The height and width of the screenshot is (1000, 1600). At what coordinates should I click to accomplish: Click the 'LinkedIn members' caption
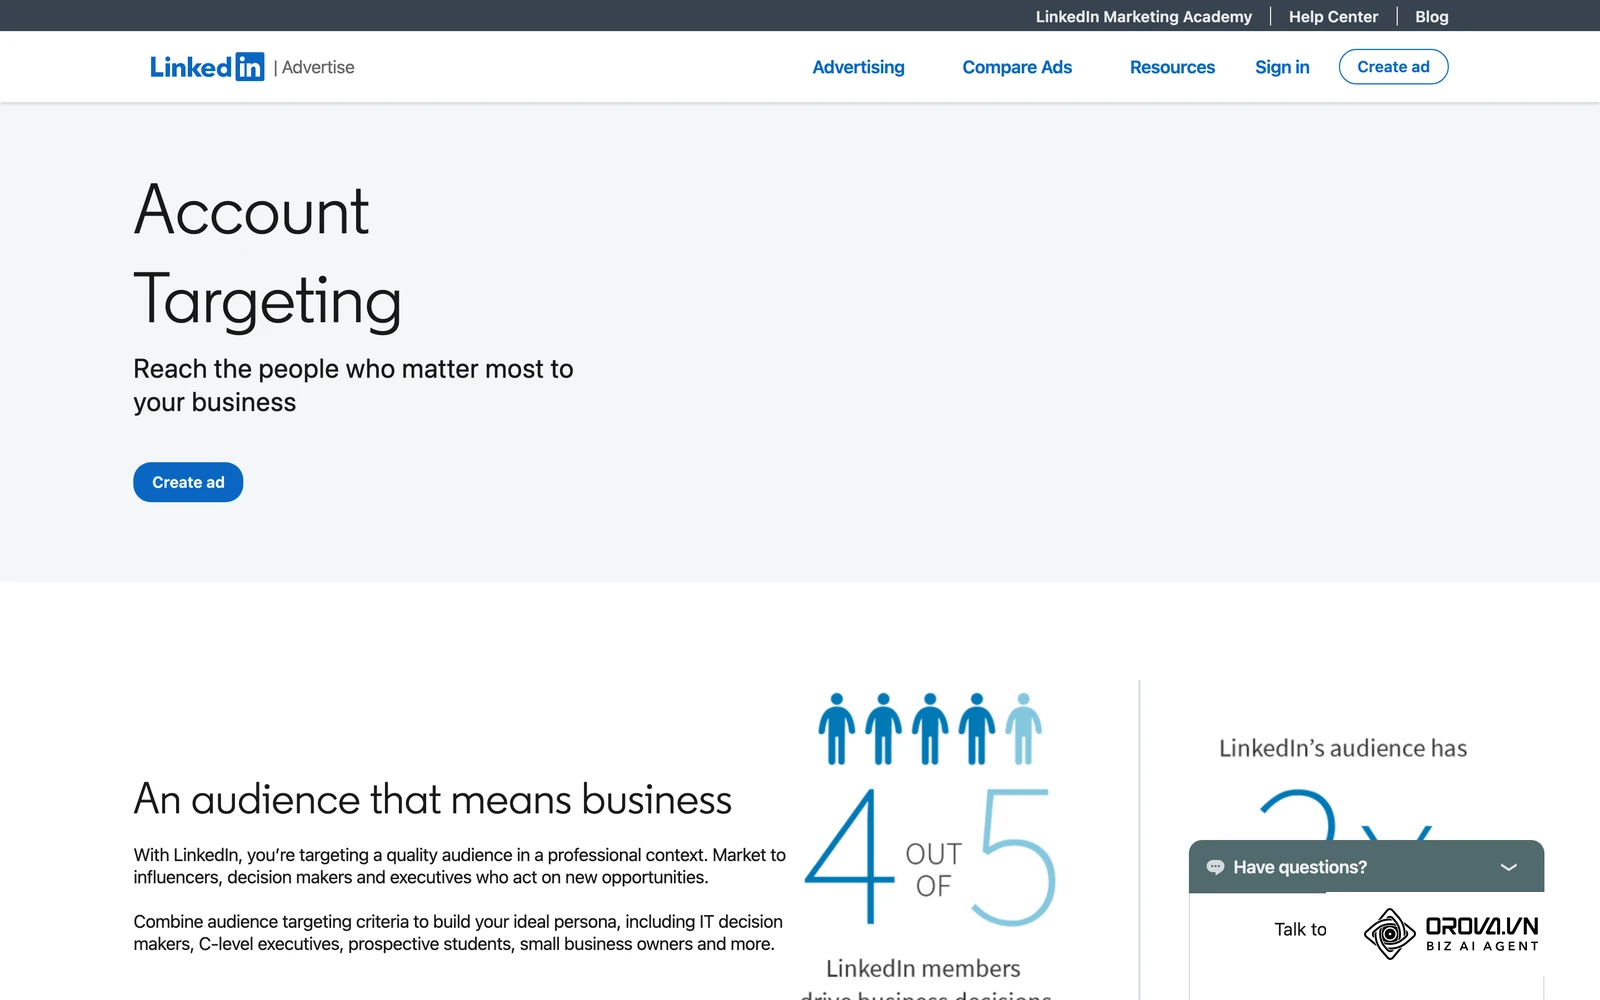coord(923,968)
